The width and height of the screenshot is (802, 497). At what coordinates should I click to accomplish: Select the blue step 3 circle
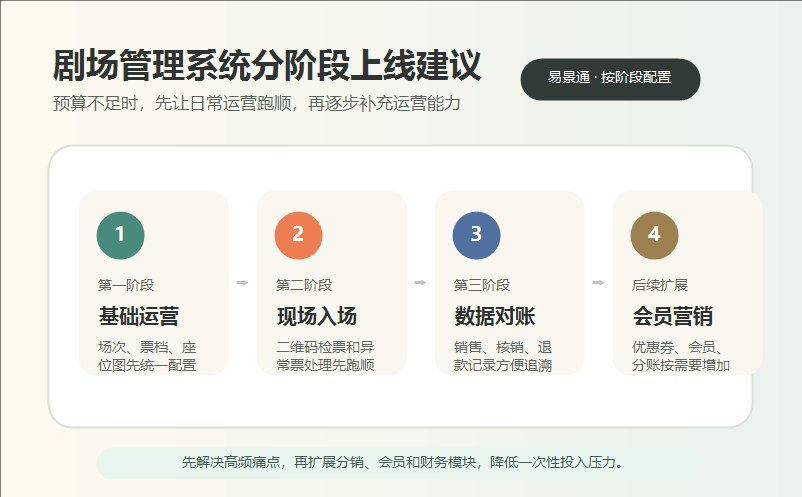click(x=477, y=235)
